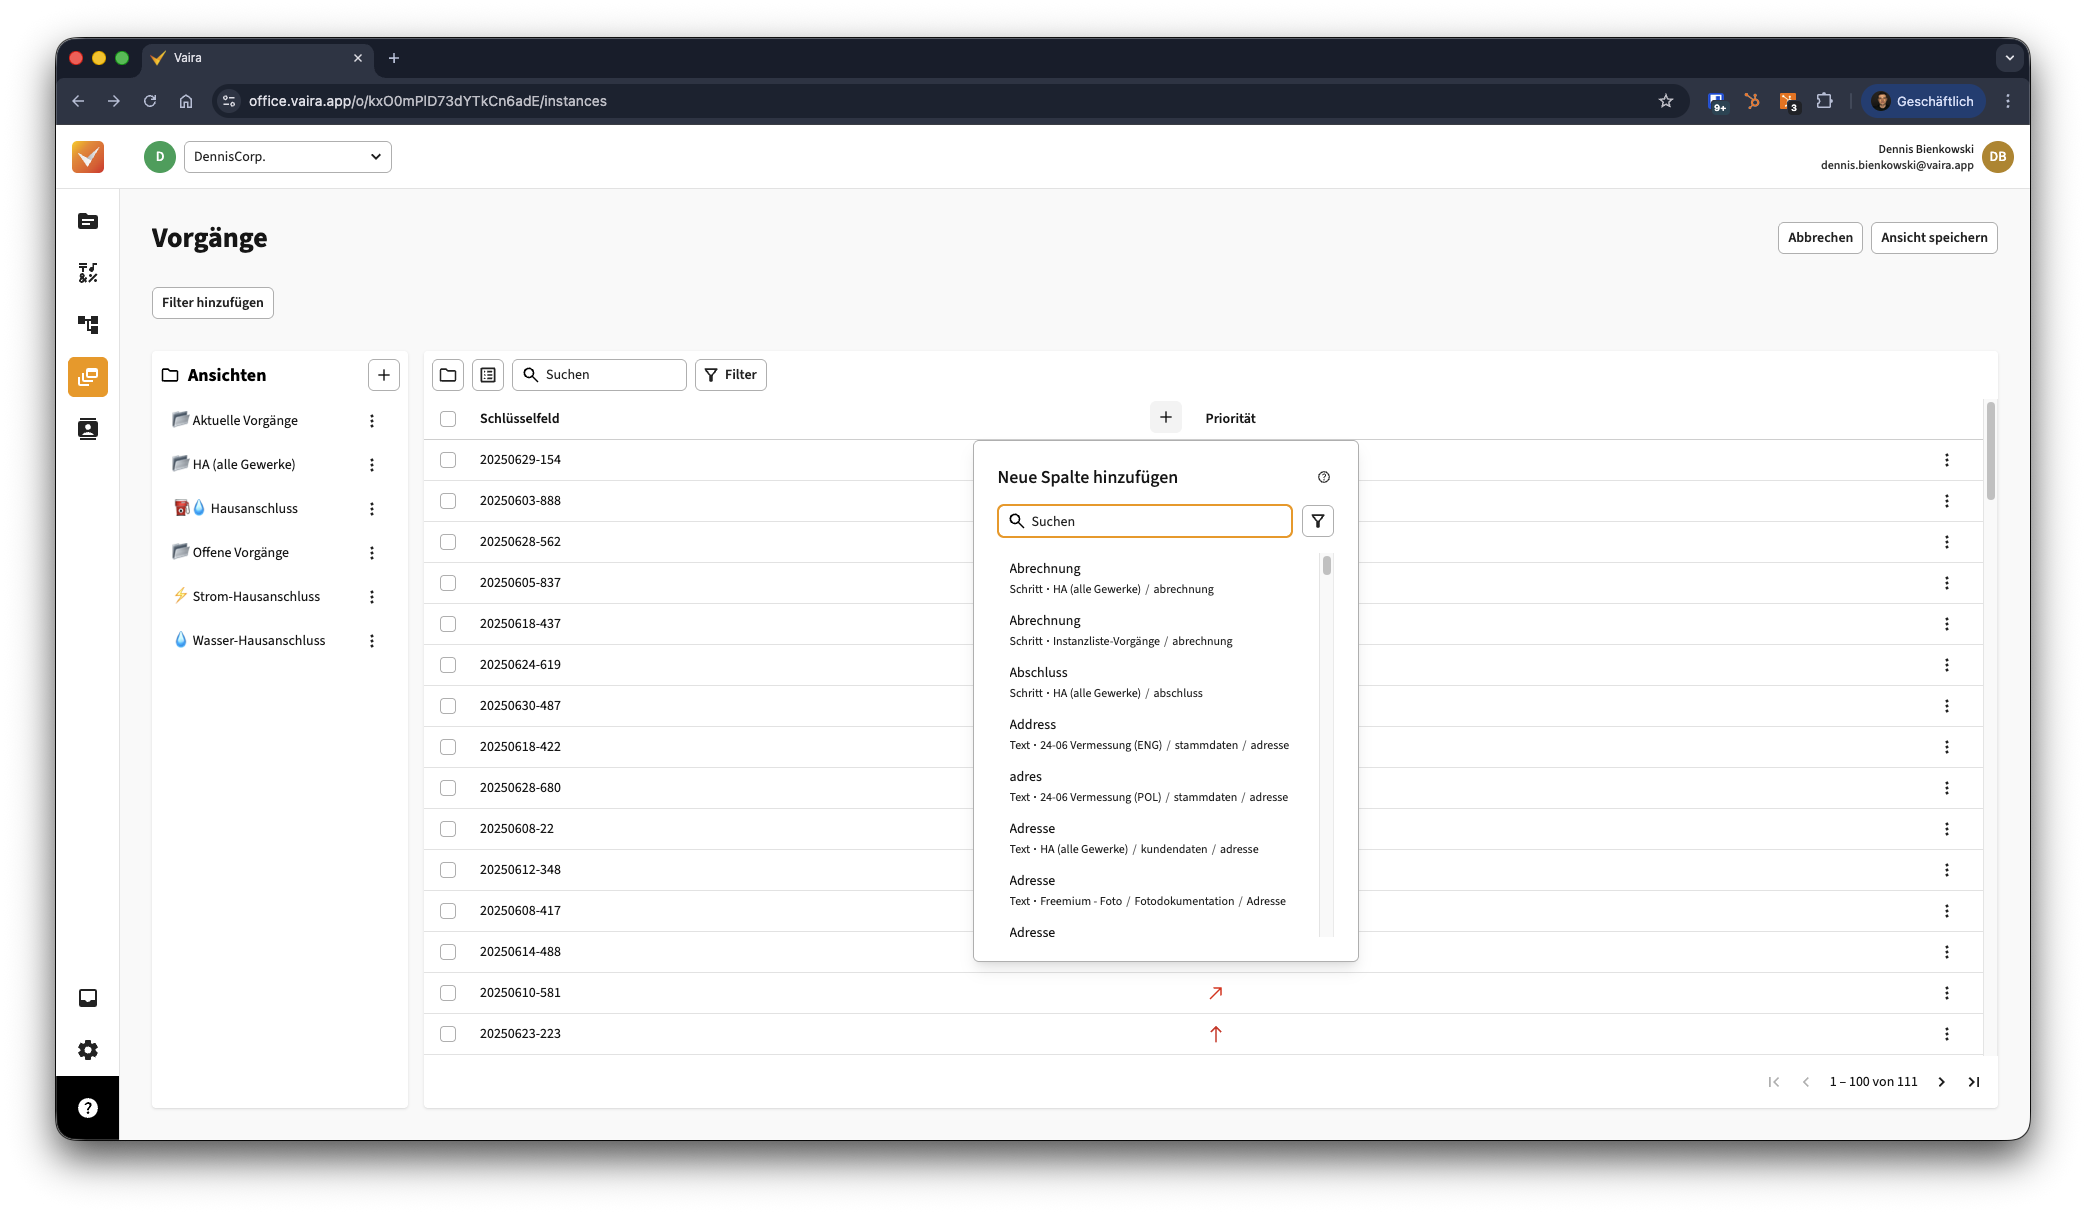Click the filter funnel icon in column popup
Viewport: 2086px width, 1214px height.
[x=1317, y=521]
